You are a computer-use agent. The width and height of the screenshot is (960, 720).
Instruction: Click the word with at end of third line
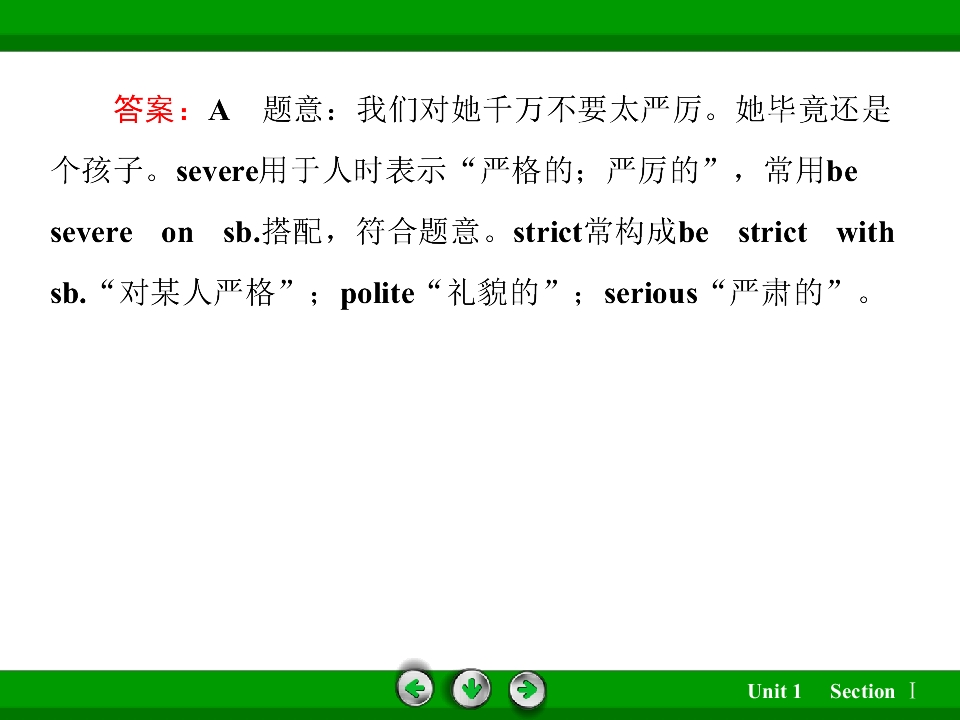865,232
